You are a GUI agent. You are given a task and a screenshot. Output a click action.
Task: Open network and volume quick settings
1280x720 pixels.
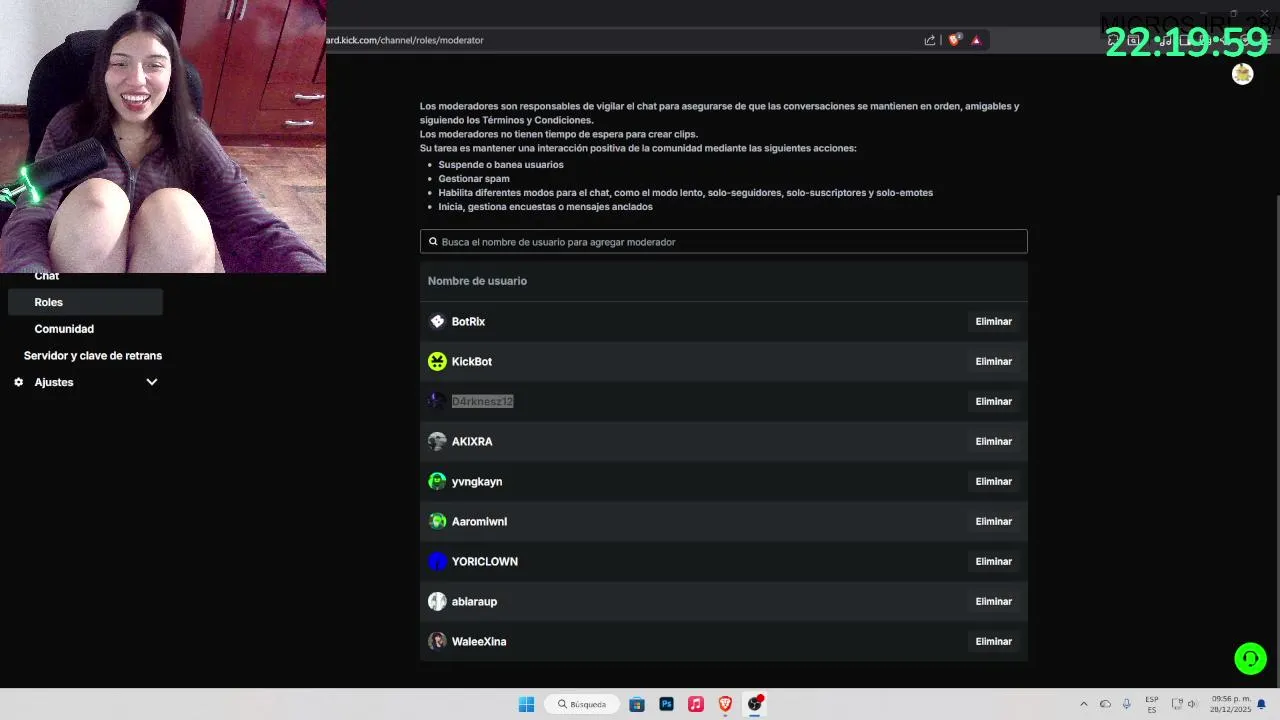(x=1184, y=704)
